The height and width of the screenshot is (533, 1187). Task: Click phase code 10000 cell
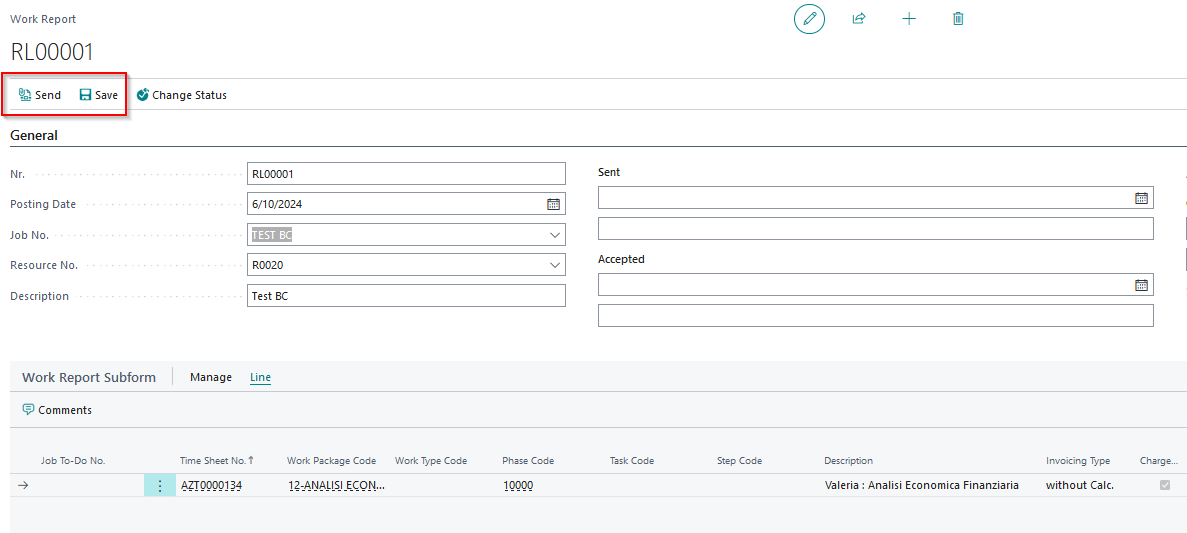[x=518, y=485]
